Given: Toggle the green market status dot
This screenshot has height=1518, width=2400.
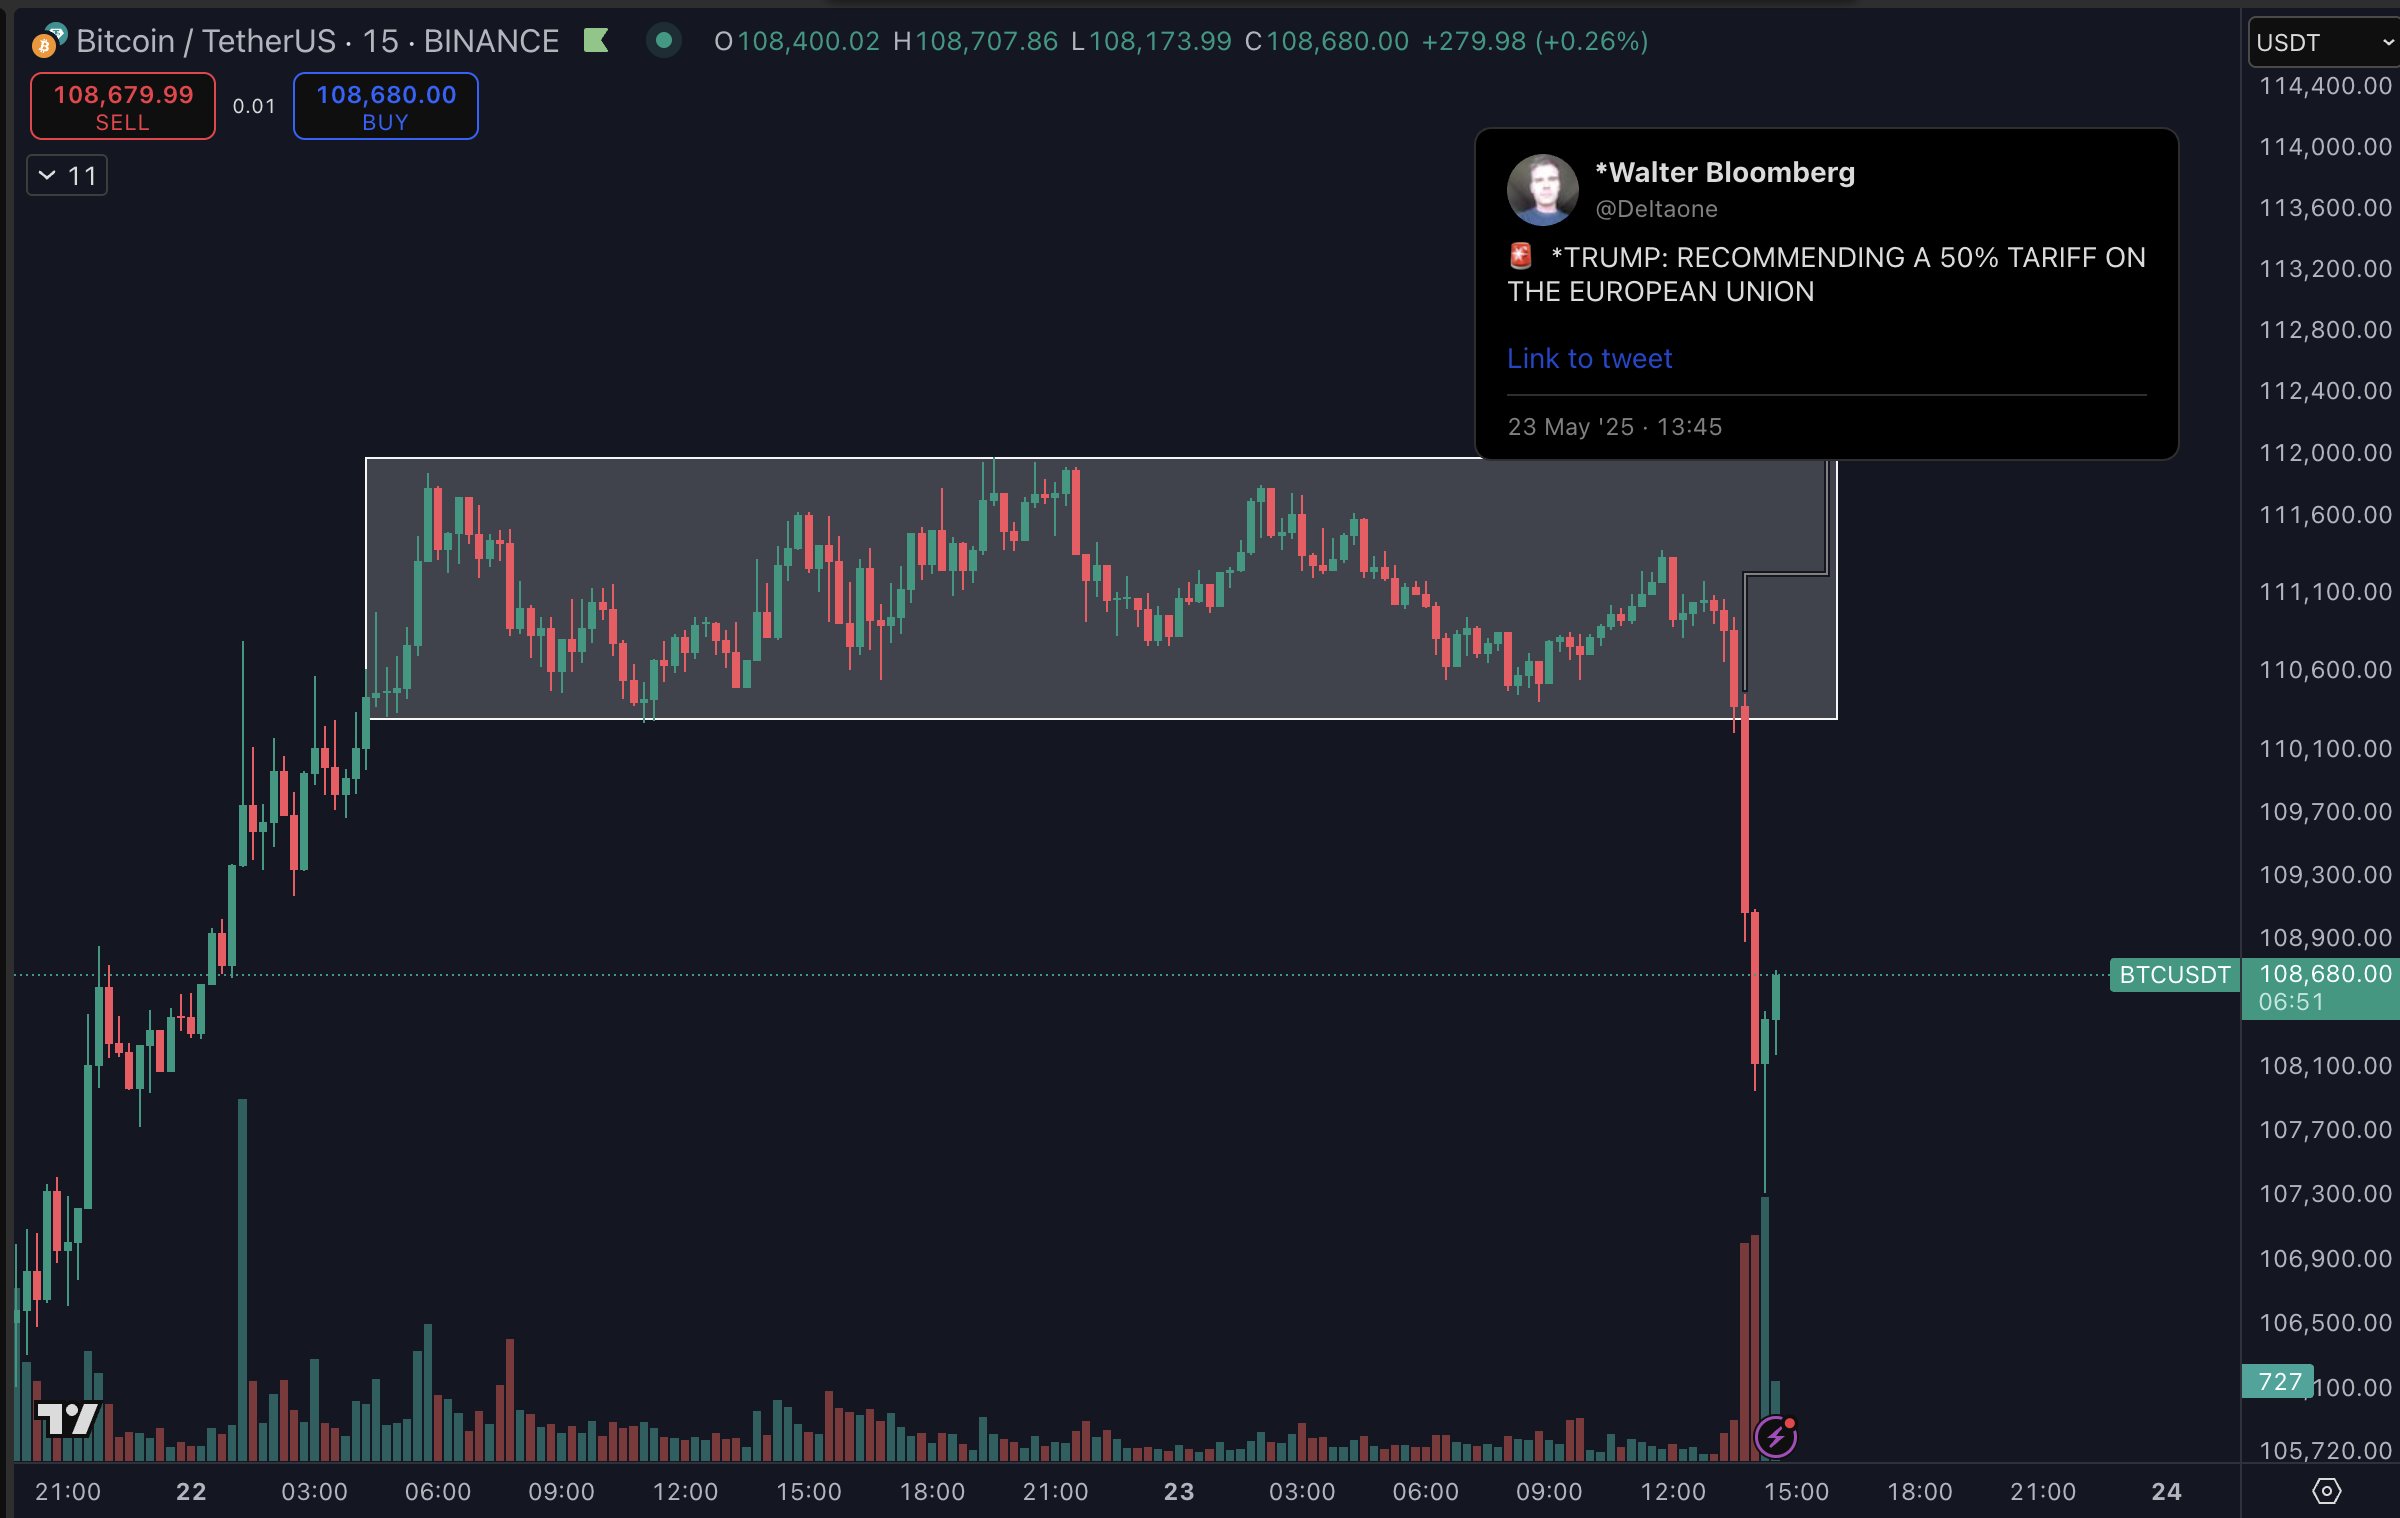Looking at the screenshot, I should click(663, 41).
